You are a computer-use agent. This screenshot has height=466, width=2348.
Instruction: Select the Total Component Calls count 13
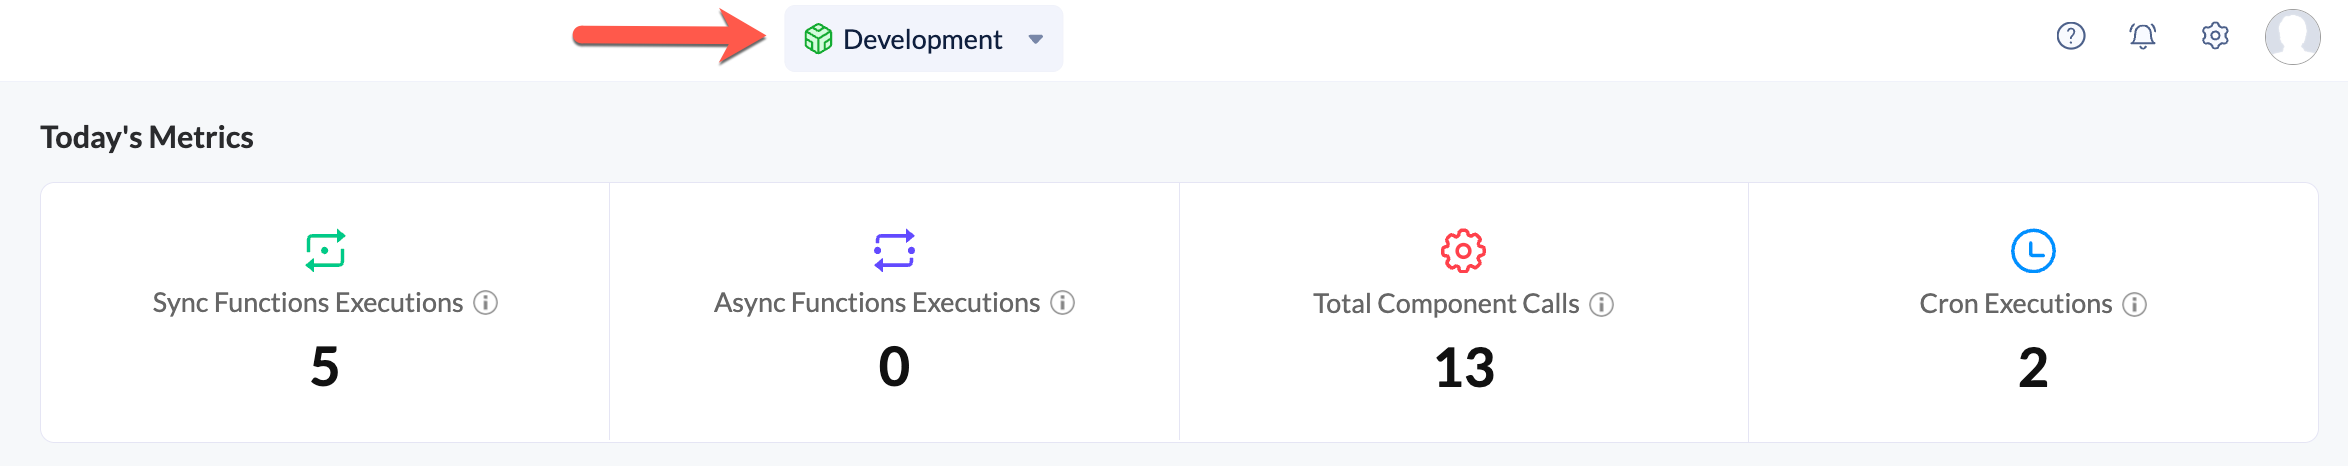pos(1464,368)
